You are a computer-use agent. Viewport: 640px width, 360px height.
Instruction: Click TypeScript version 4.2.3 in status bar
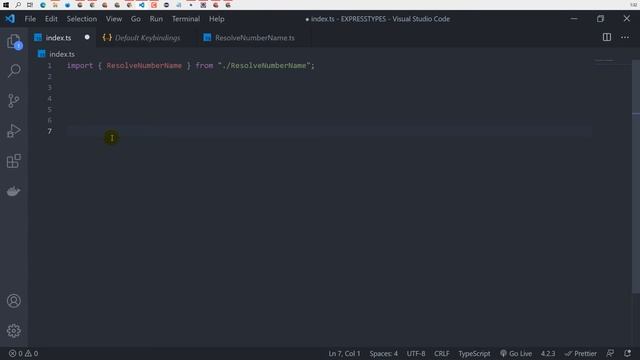click(x=548, y=353)
